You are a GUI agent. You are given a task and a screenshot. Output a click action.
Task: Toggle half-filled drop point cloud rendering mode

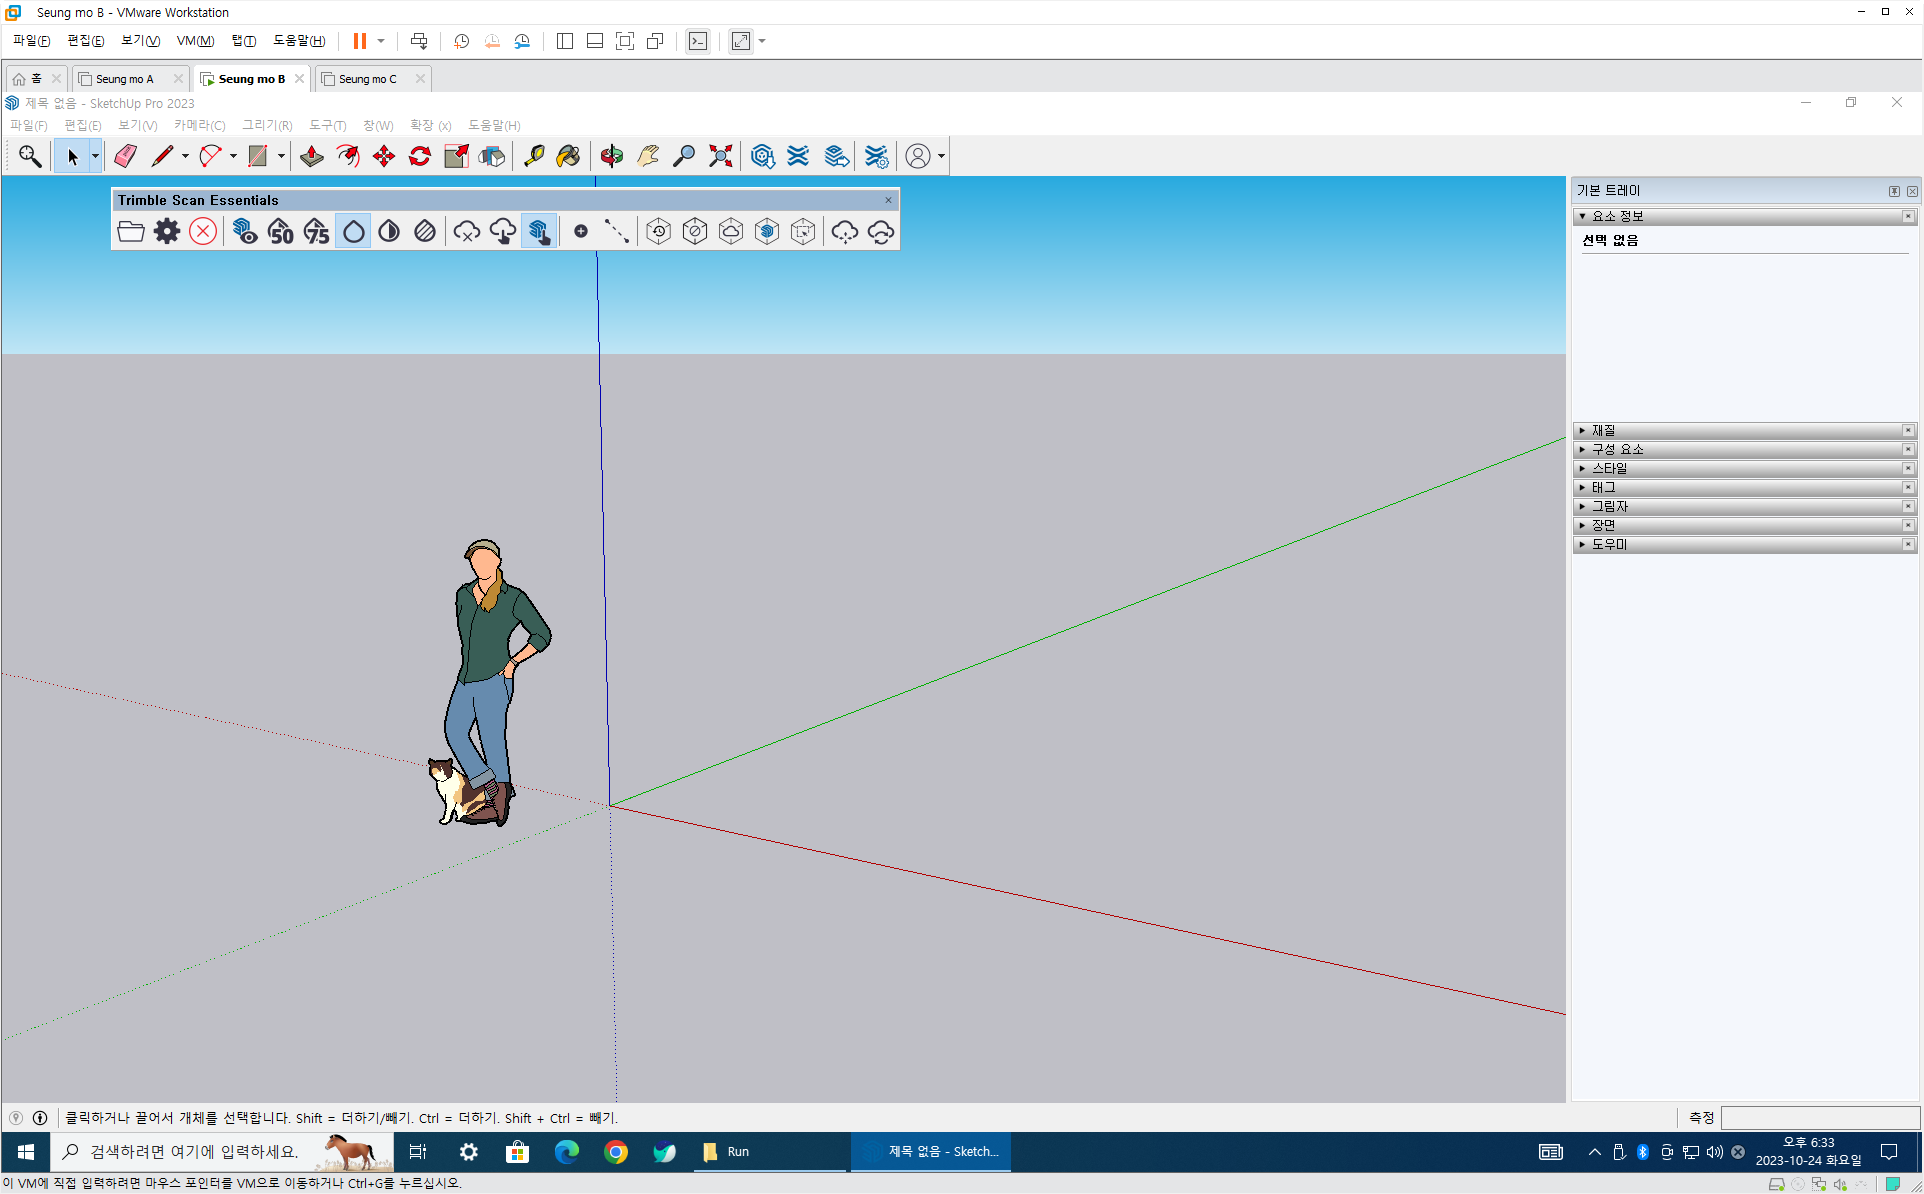coord(389,232)
